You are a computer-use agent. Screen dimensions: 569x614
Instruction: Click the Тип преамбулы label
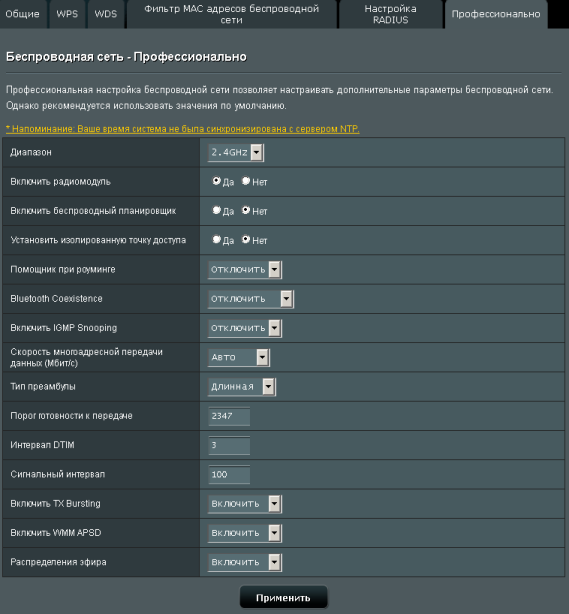coord(43,386)
